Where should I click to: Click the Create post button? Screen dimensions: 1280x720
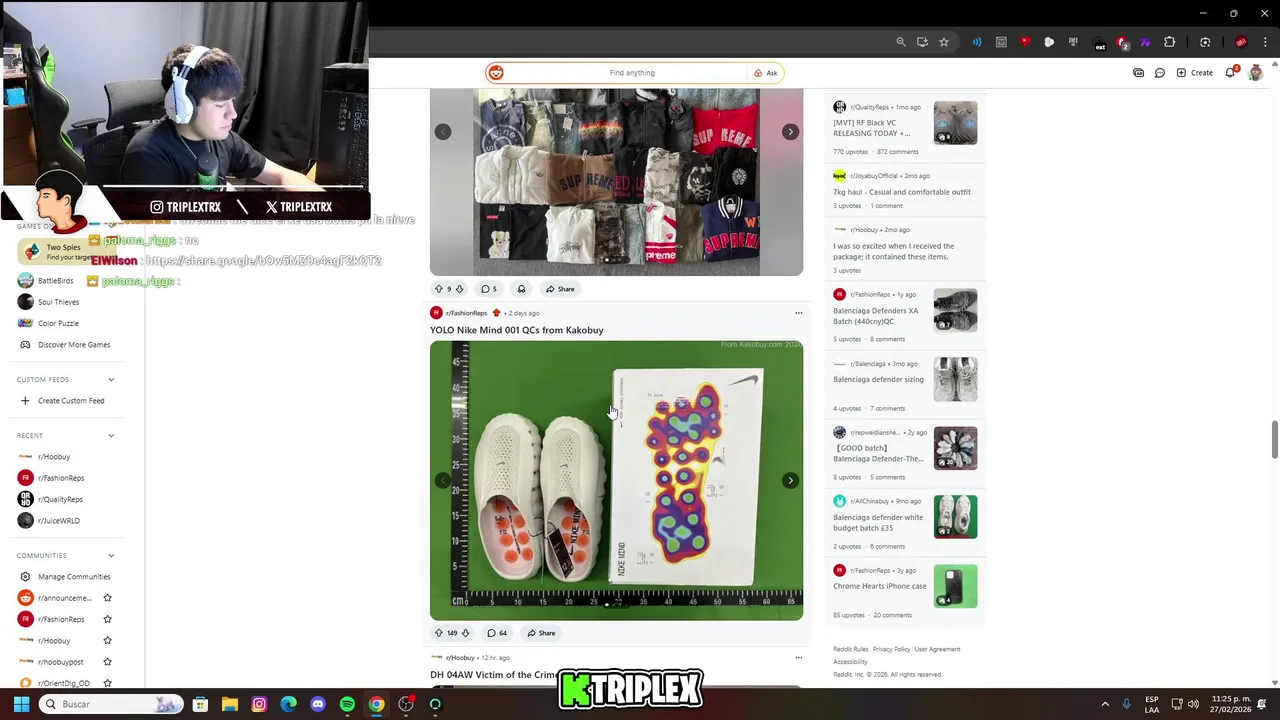pos(1195,73)
